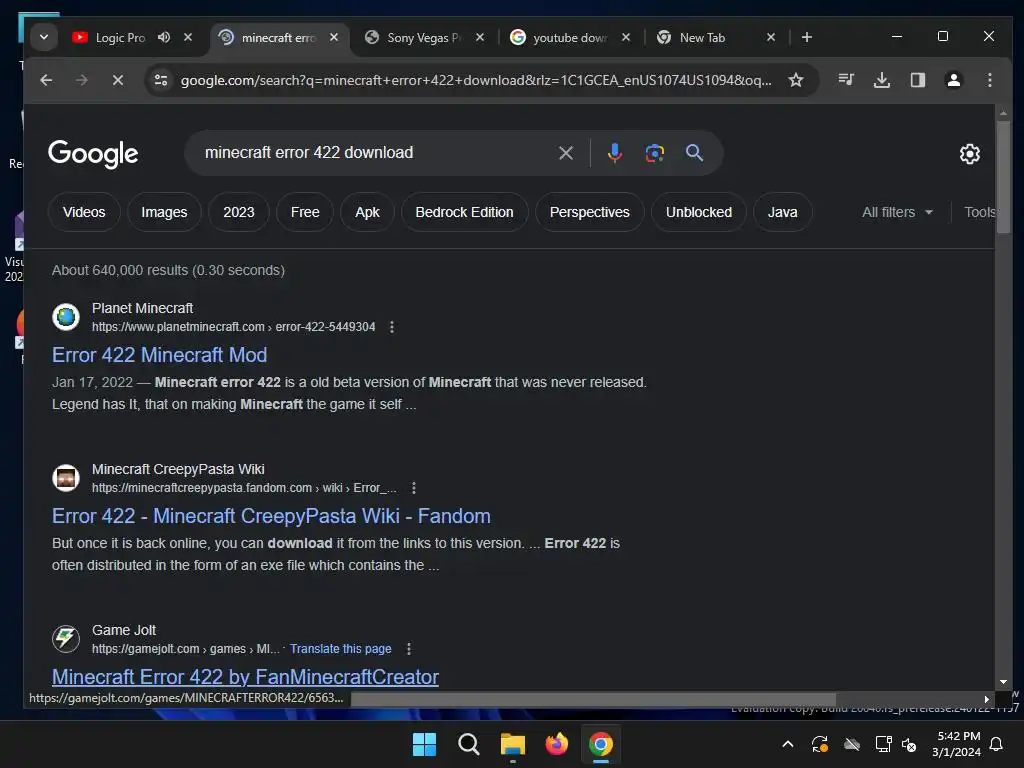The width and height of the screenshot is (1024, 768).
Task: Open the notification bell
Action: click(997, 744)
